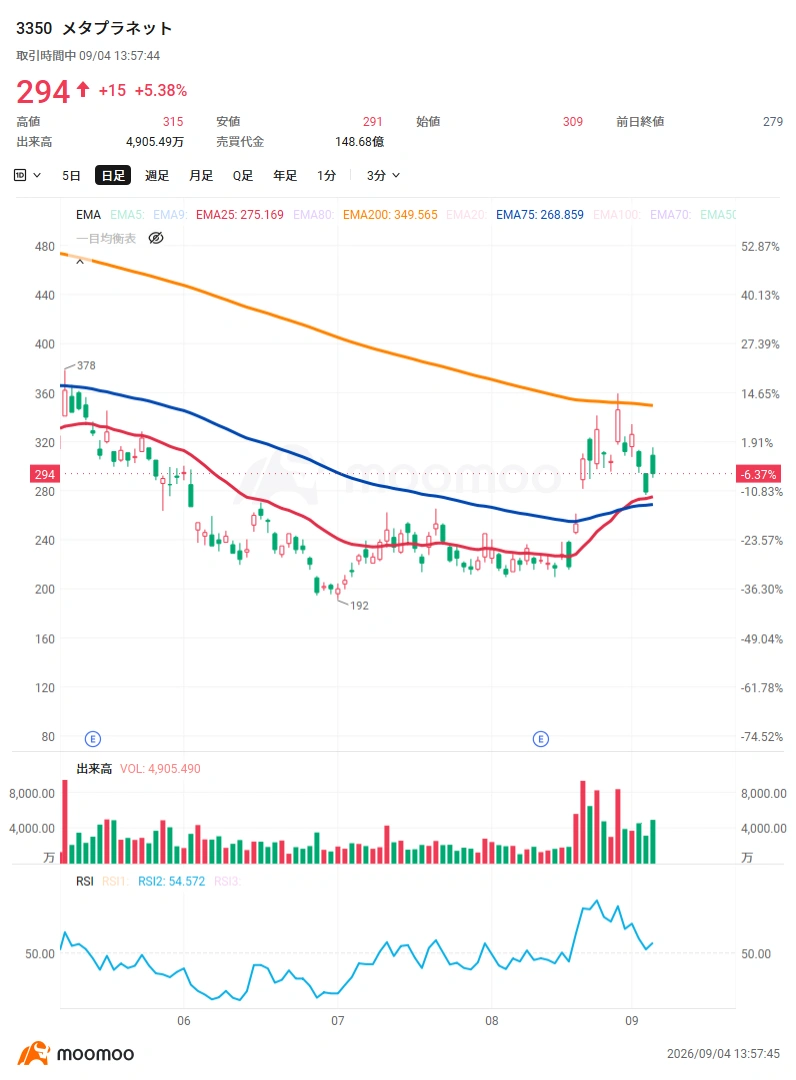Screen dimensions: 796x1080
Task: Click the 378 high price annotation
Action: (x=86, y=366)
